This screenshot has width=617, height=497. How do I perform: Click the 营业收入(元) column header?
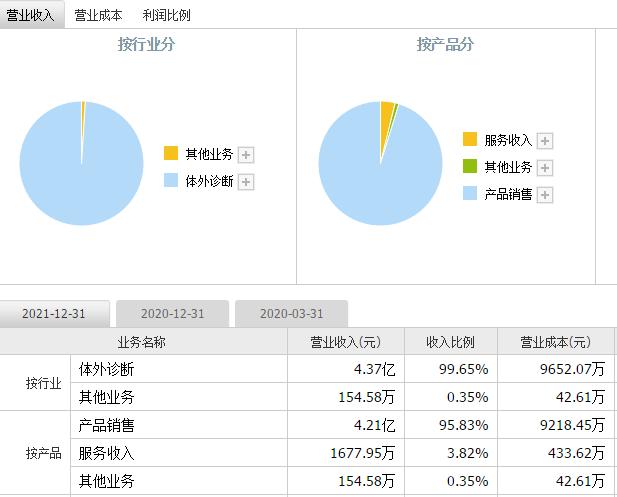[345, 342]
